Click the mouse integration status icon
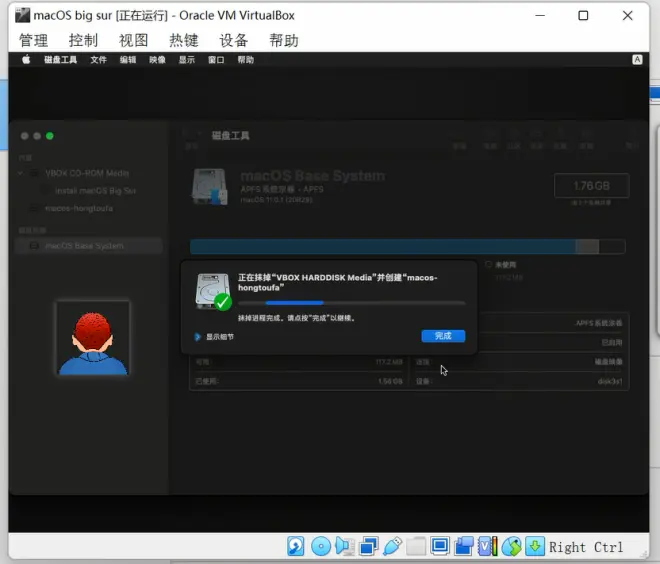The image size is (660, 564). click(512, 546)
